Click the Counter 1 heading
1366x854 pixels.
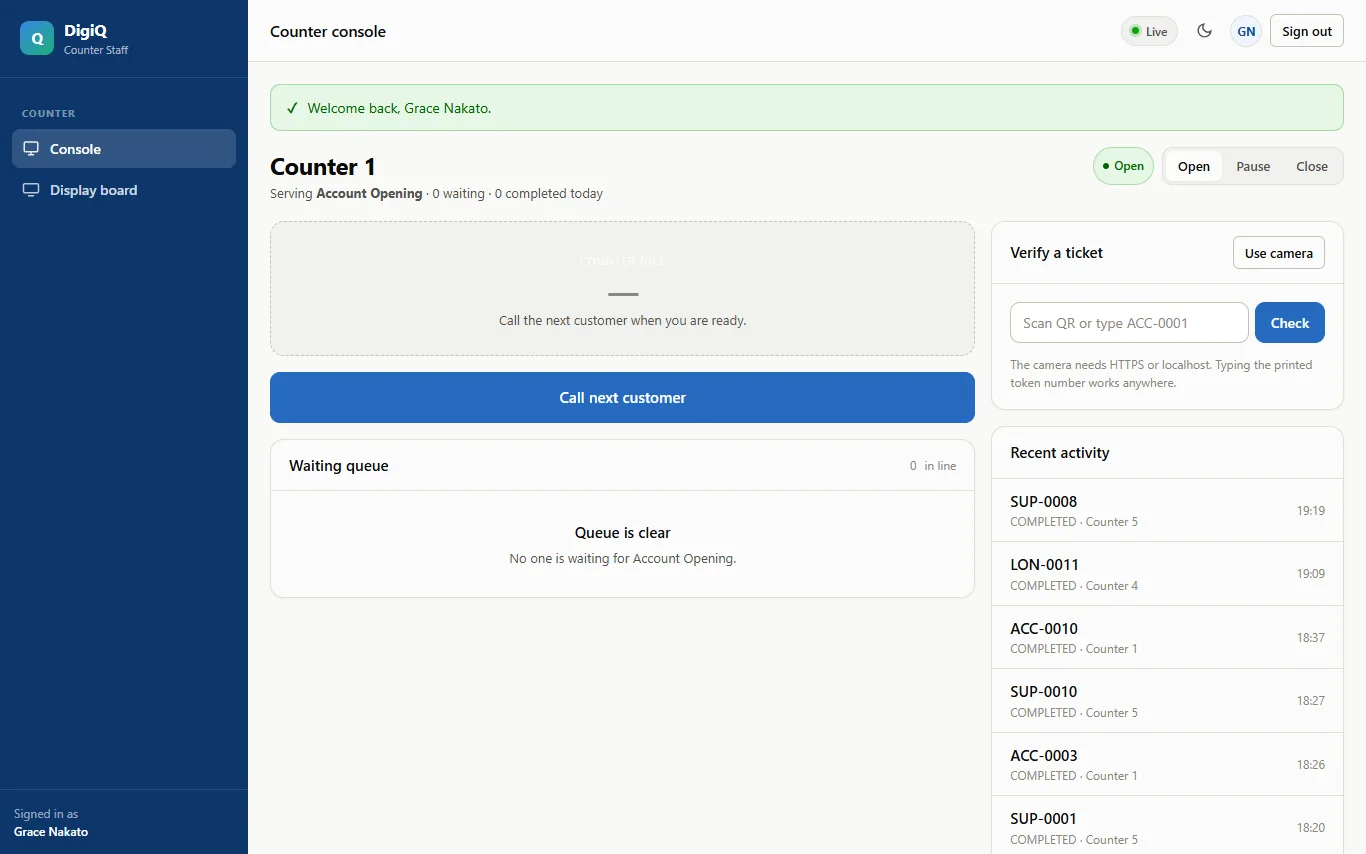coord(323,167)
